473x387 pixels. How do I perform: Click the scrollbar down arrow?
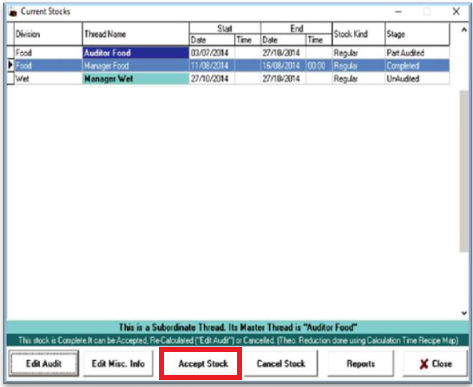pos(464,313)
